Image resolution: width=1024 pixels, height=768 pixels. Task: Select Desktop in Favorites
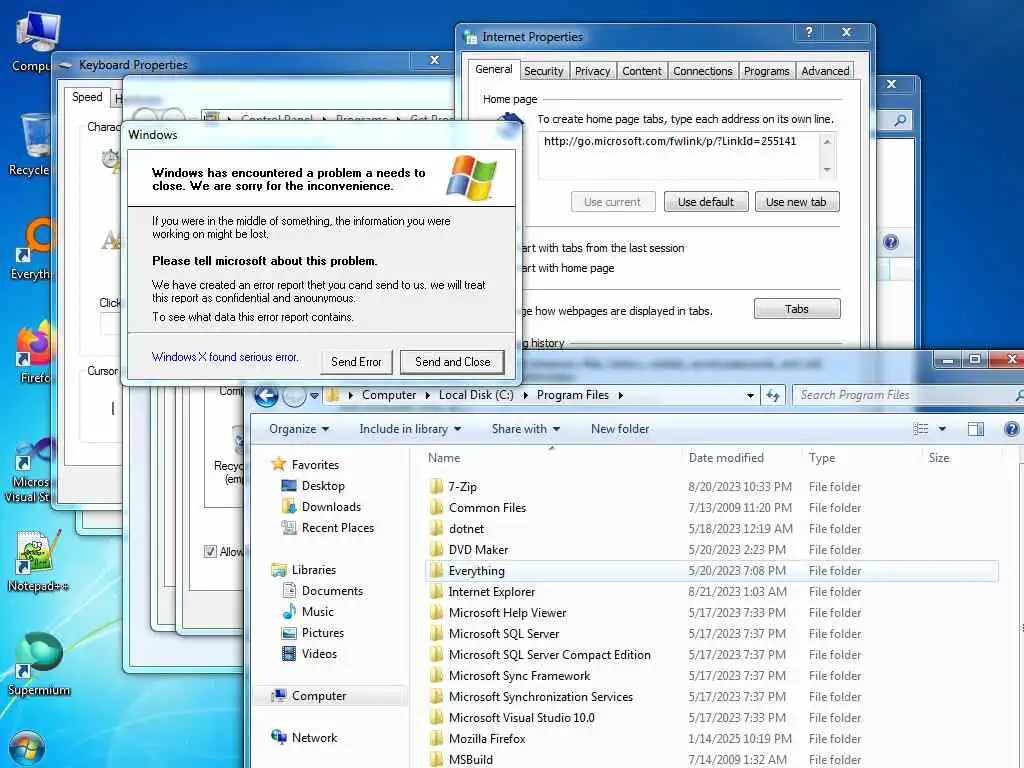click(323, 486)
